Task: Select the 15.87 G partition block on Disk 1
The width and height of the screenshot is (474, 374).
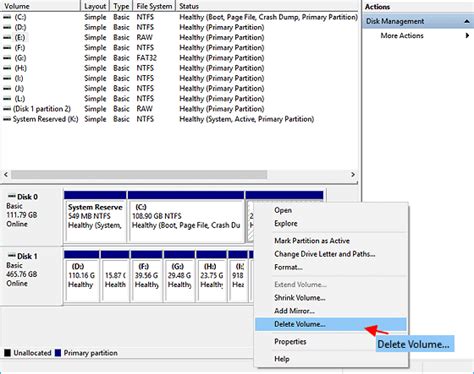Action: pos(115,276)
